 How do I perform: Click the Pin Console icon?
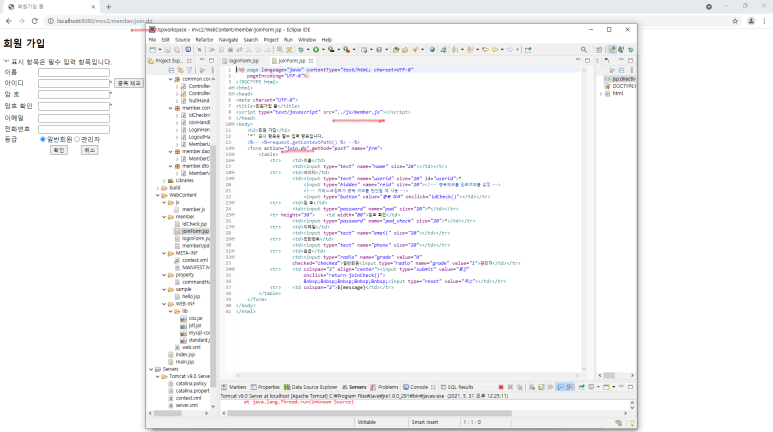[582, 387]
